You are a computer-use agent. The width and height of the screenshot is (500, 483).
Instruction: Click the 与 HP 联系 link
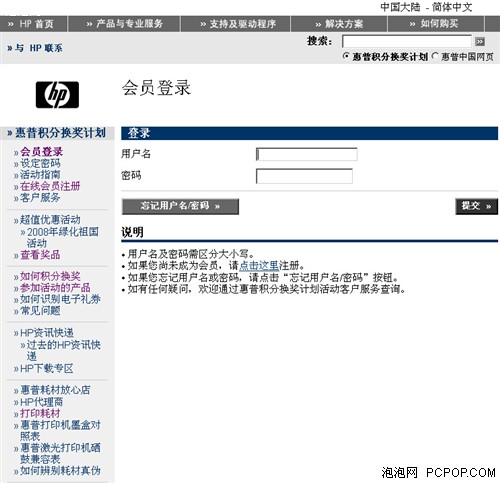pyautogui.click(x=35, y=48)
